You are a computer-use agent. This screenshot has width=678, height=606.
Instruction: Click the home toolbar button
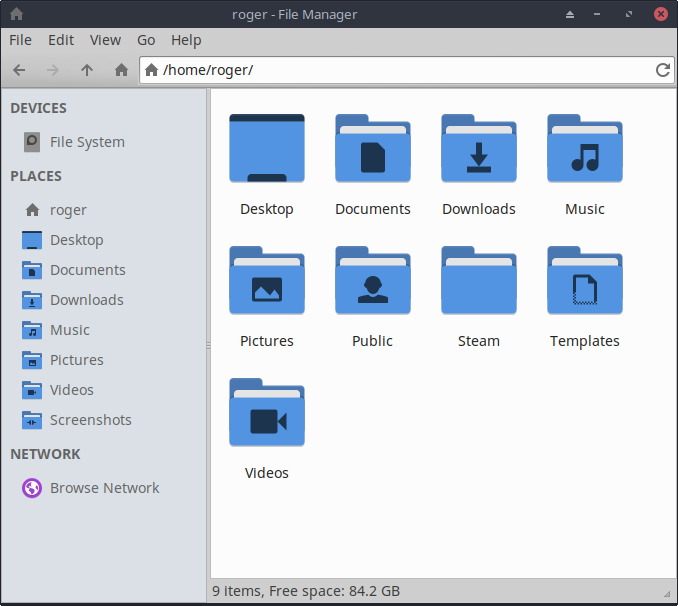[122, 70]
